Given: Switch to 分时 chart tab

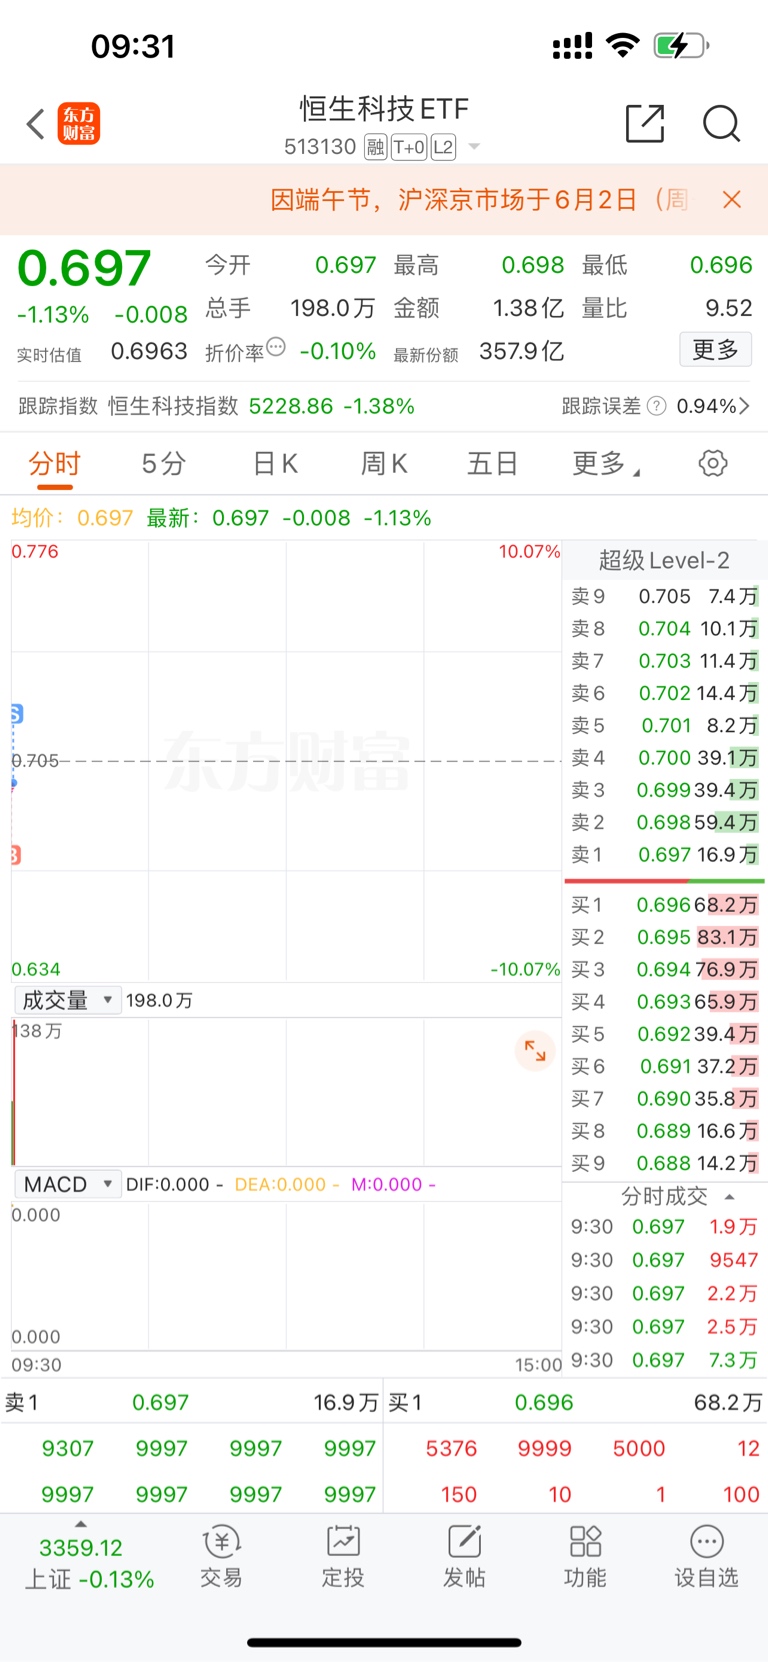Looking at the screenshot, I should tap(54, 464).
